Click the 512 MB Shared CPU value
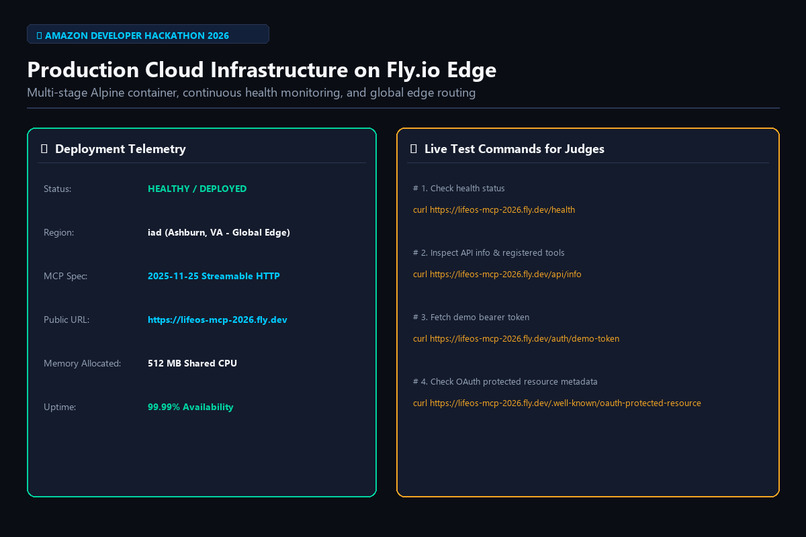 (x=192, y=363)
